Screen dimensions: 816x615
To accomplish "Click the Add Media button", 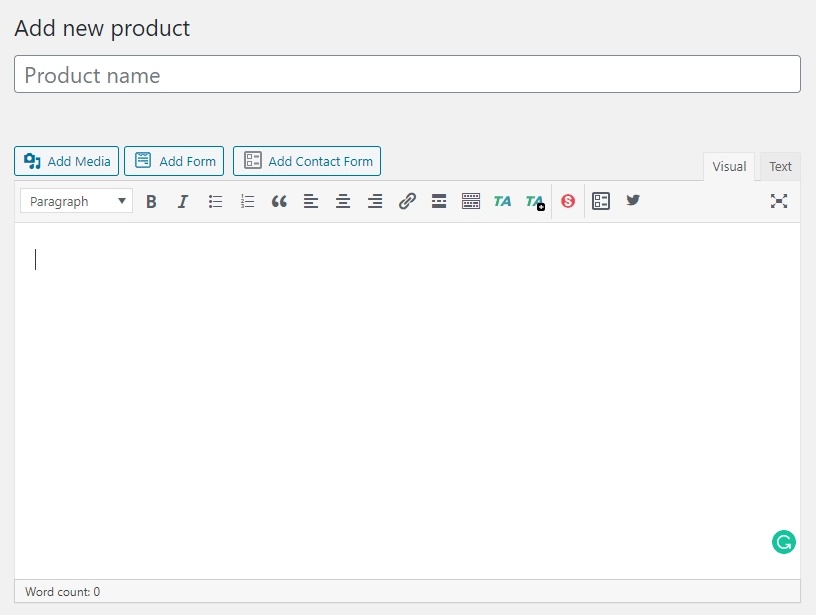I will (66, 160).
